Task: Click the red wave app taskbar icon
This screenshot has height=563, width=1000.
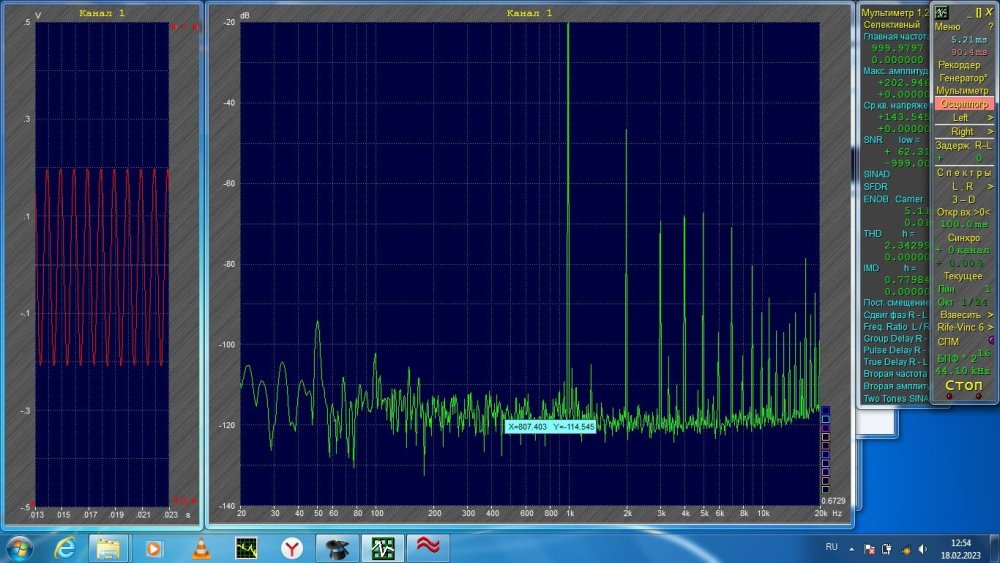Action: 429,547
